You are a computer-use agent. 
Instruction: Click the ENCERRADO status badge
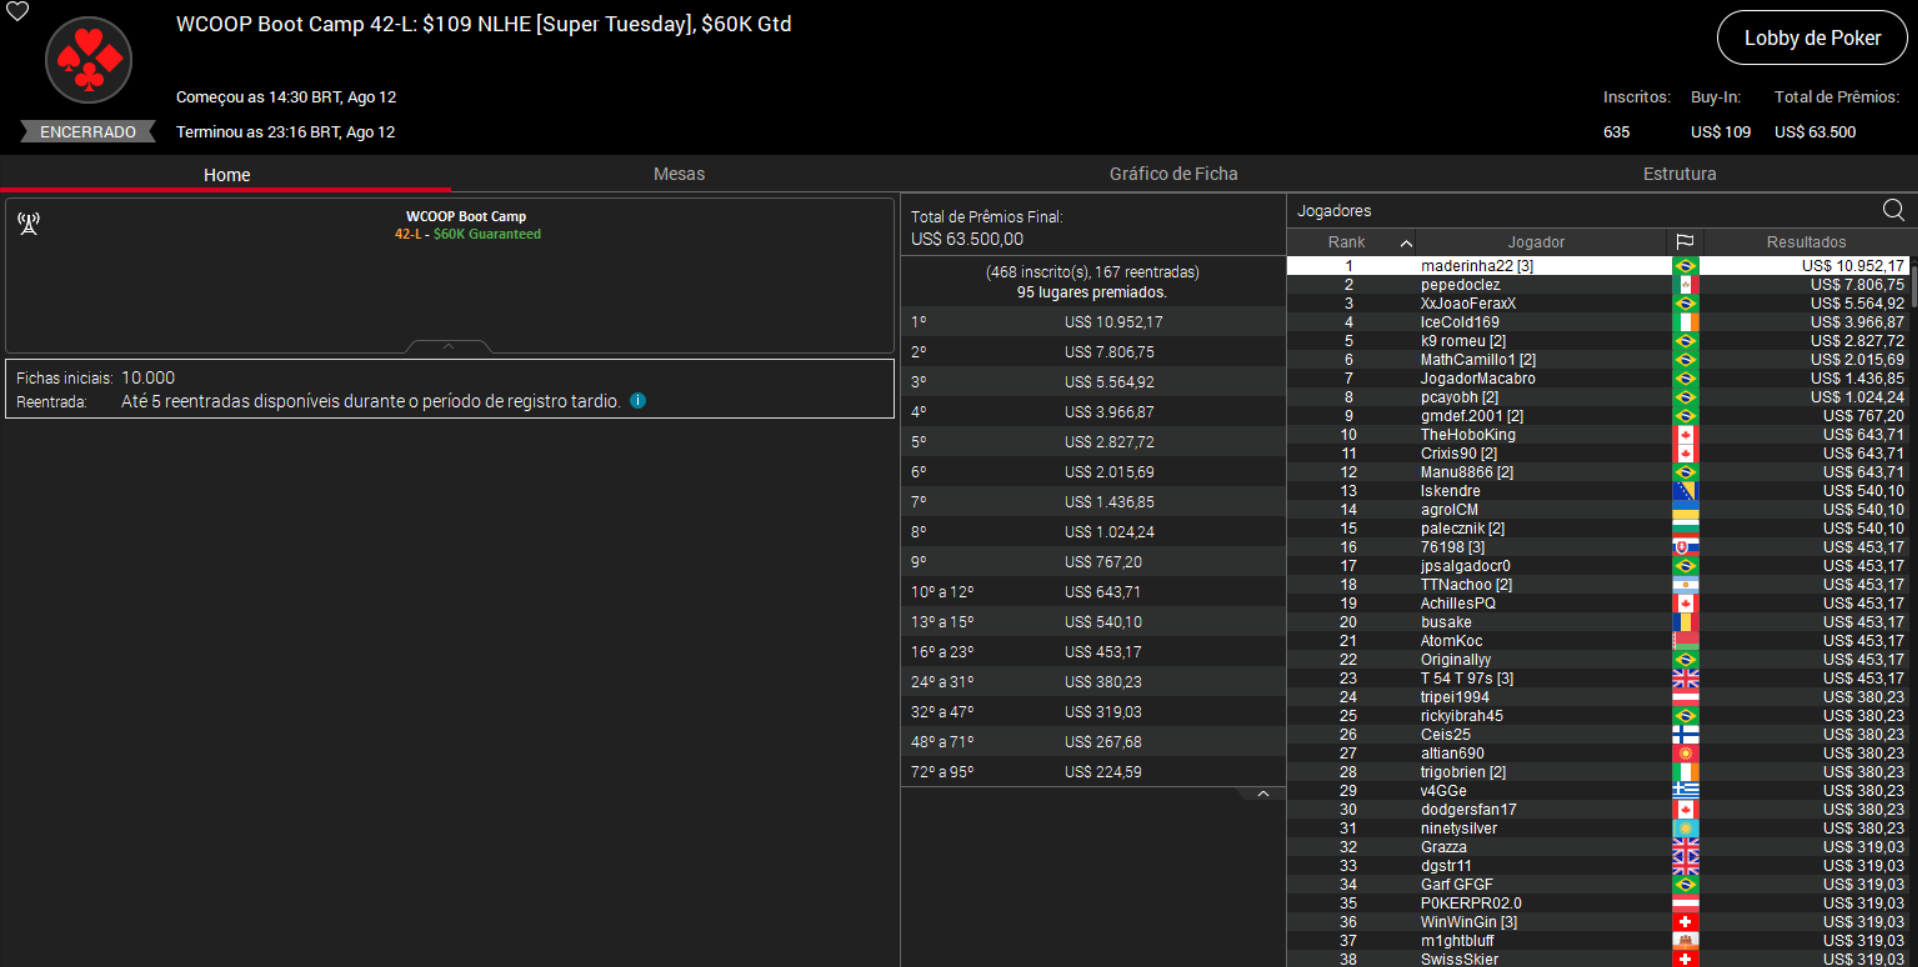coord(88,132)
